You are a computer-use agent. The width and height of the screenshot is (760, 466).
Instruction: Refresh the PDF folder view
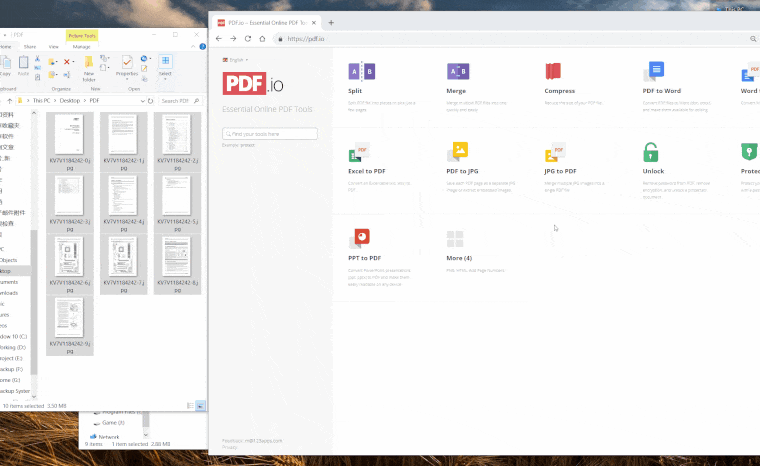(x=150, y=101)
